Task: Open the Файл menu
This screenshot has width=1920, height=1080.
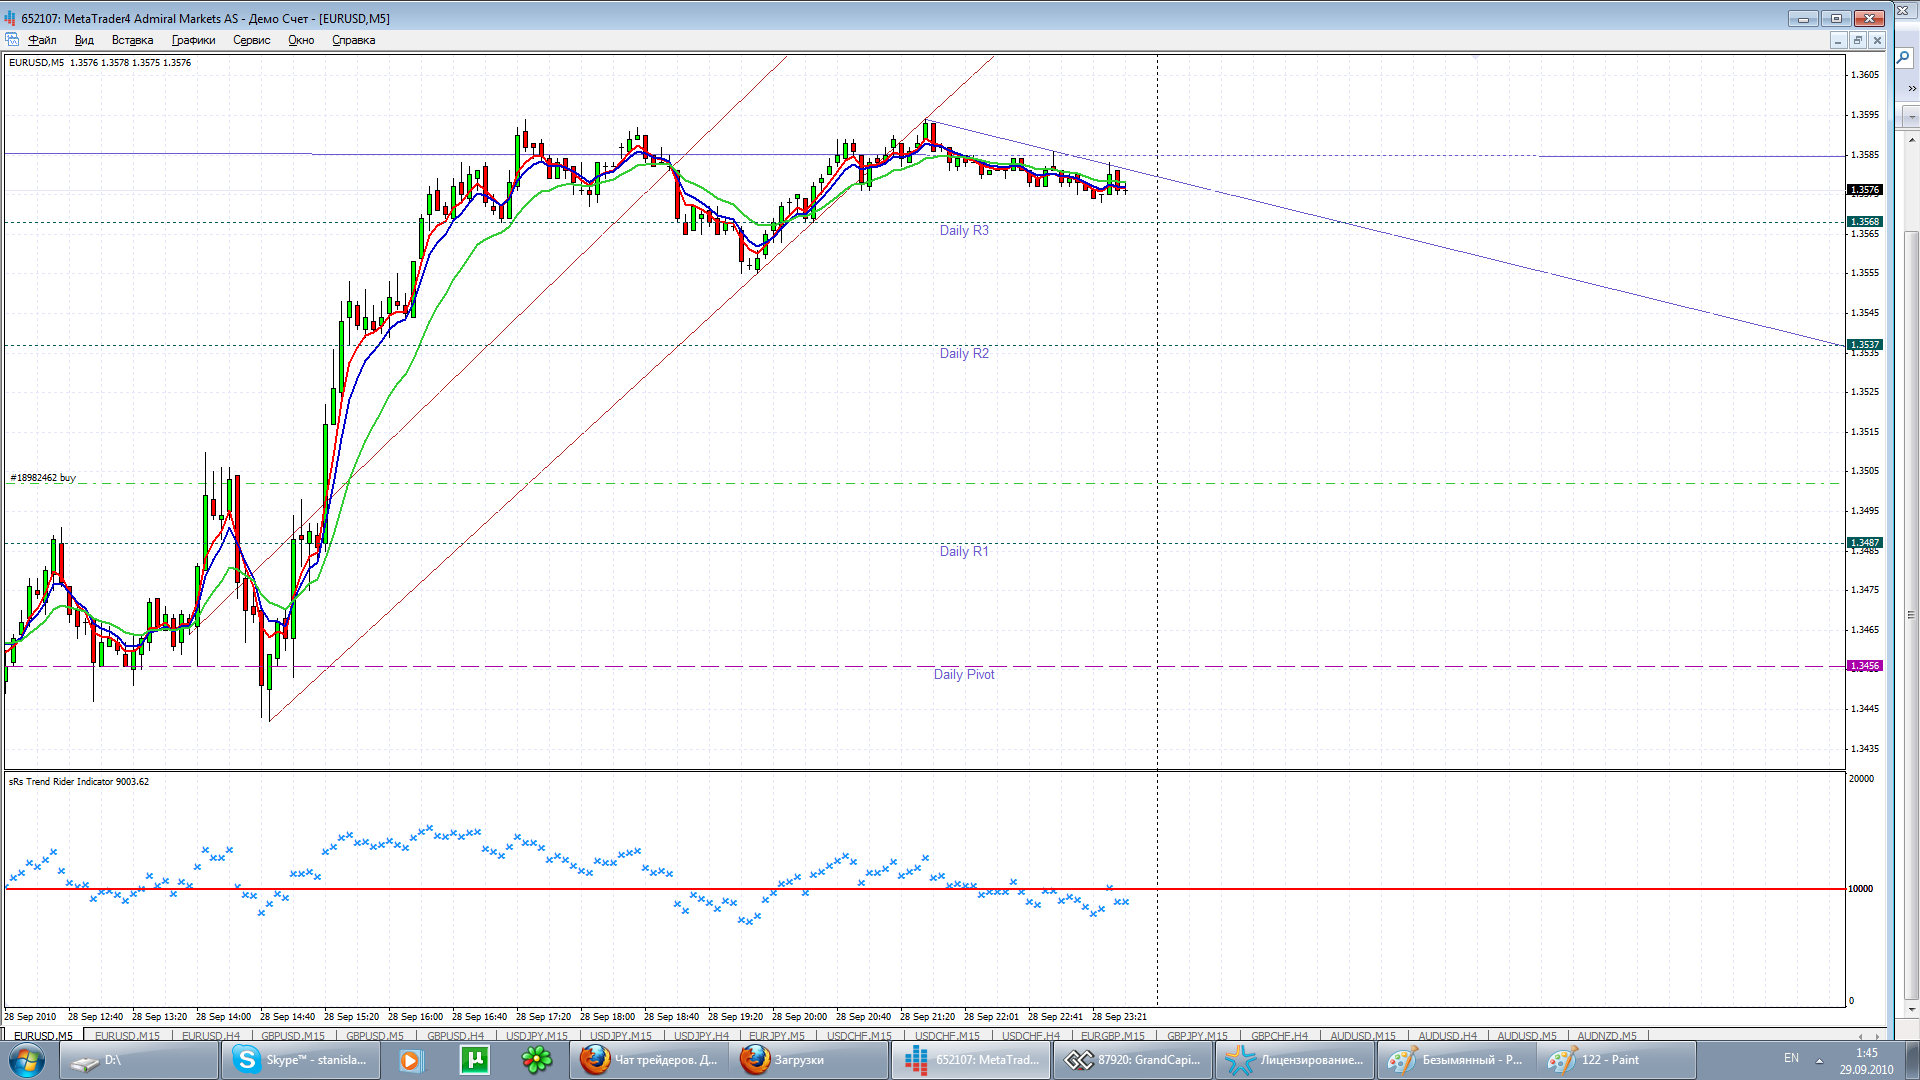Action: (42, 40)
